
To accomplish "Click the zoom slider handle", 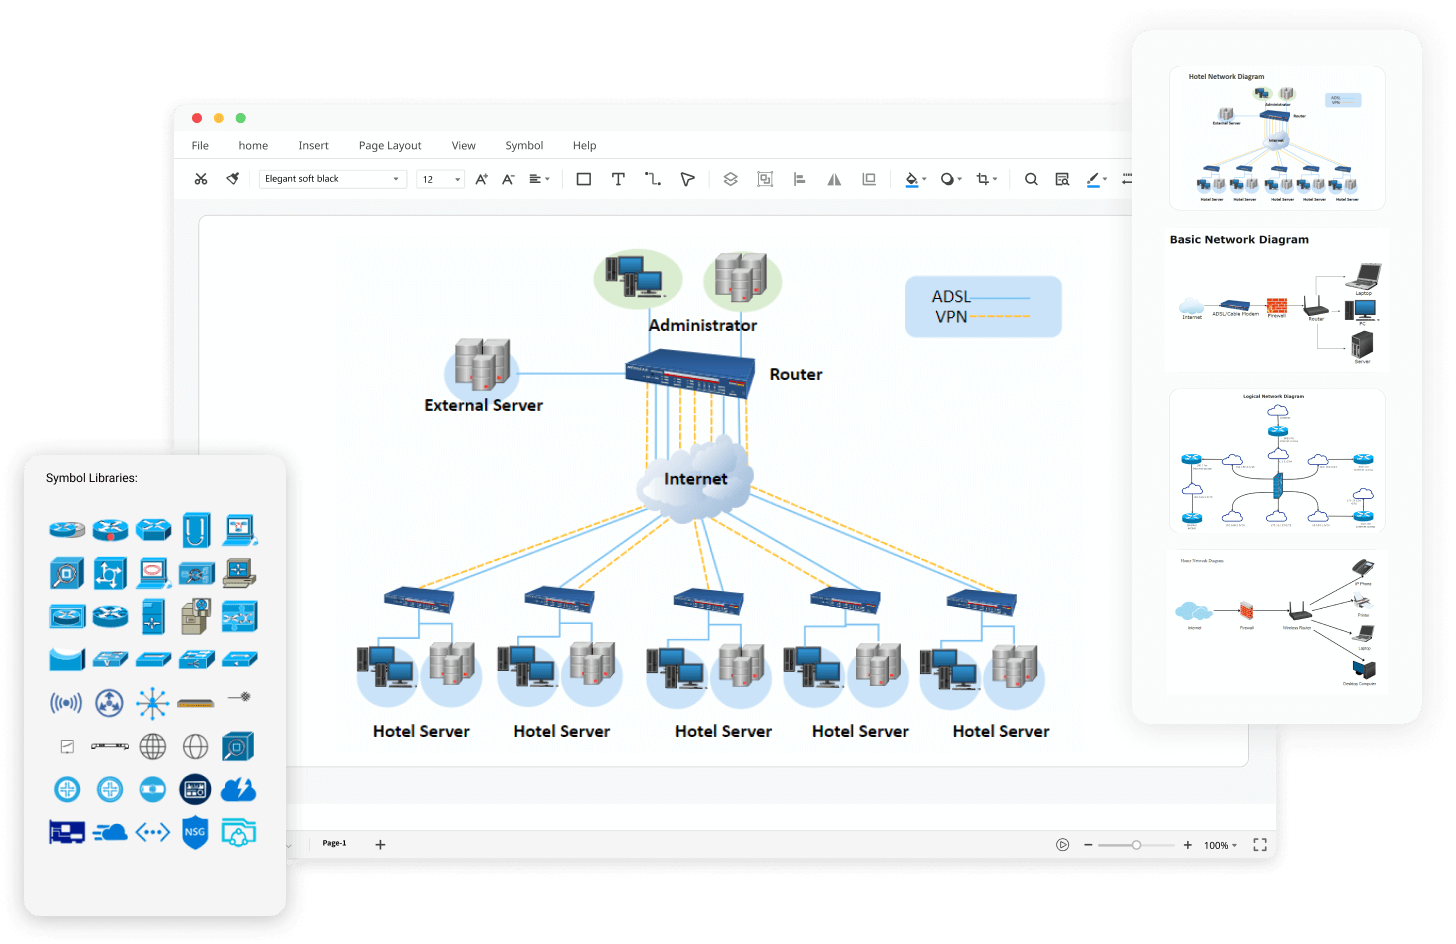I will tap(1136, 845).
